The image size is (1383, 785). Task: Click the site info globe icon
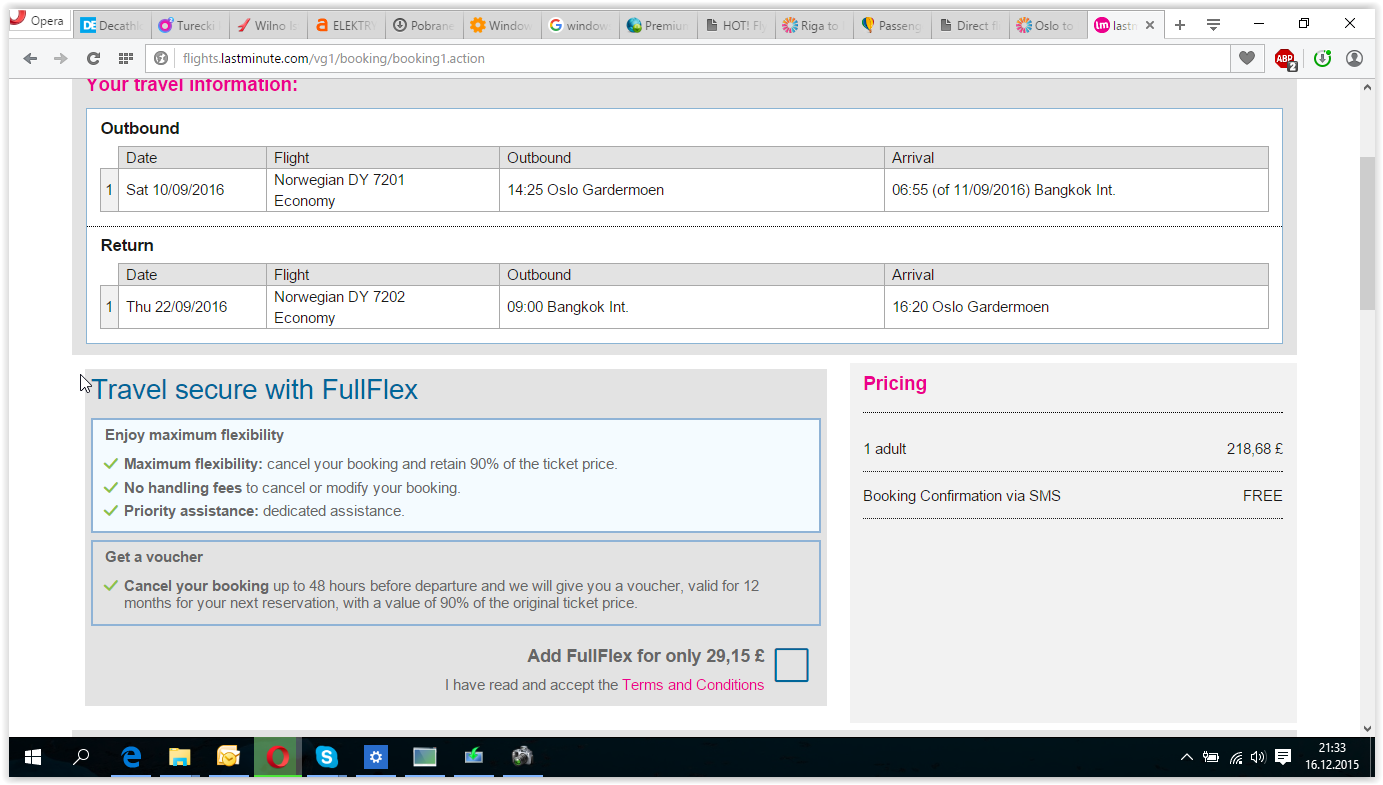tap(161, 59)
